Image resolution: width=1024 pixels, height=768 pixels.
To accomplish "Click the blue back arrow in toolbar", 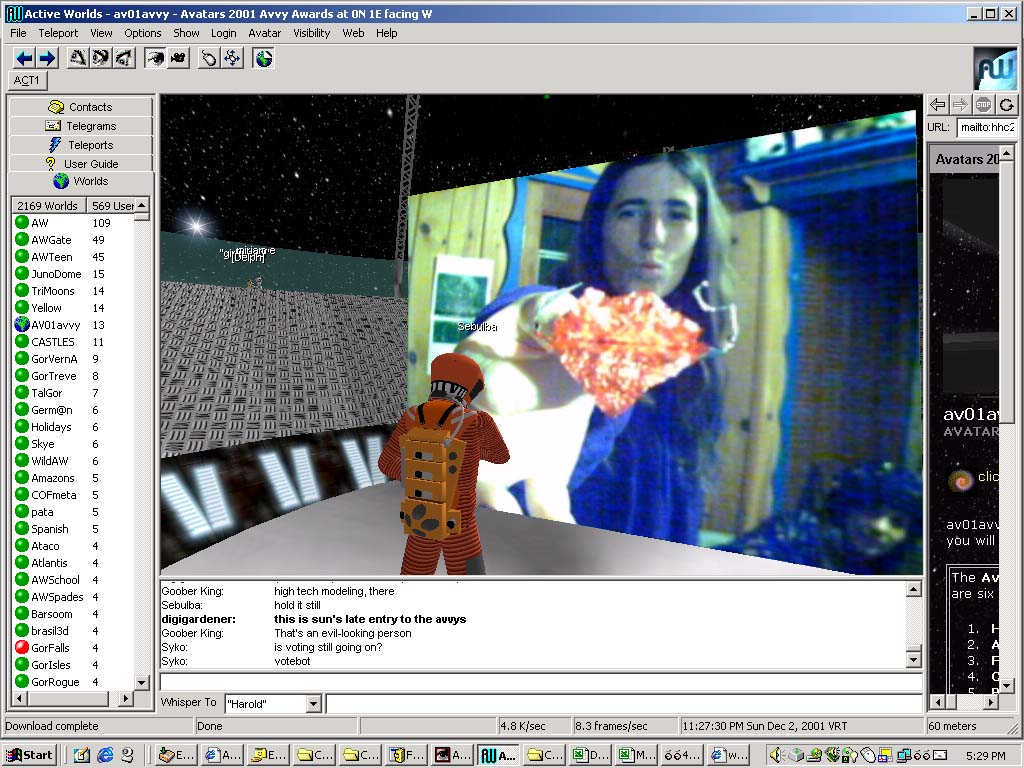I will pos(24,58).
